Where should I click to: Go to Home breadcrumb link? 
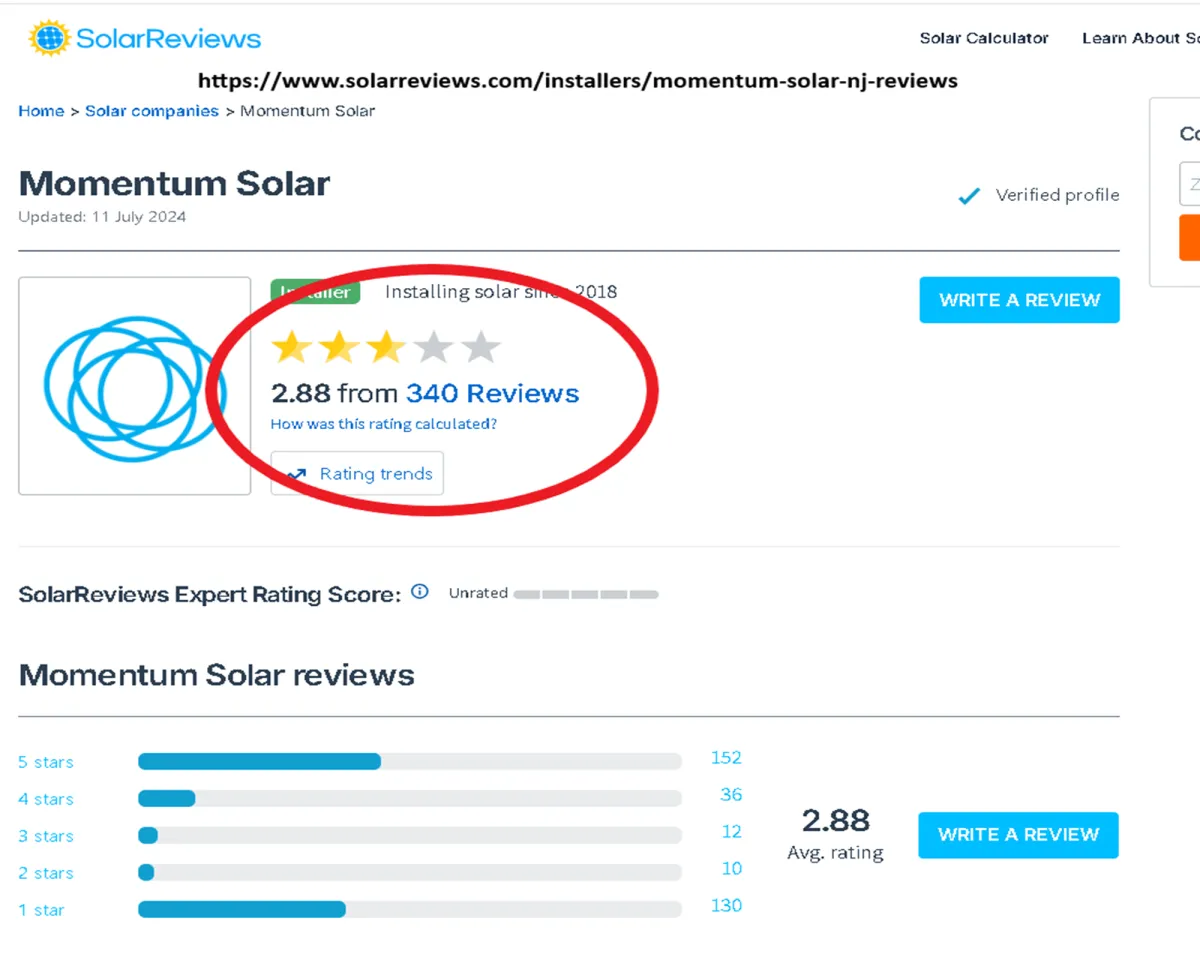[41, 111]
